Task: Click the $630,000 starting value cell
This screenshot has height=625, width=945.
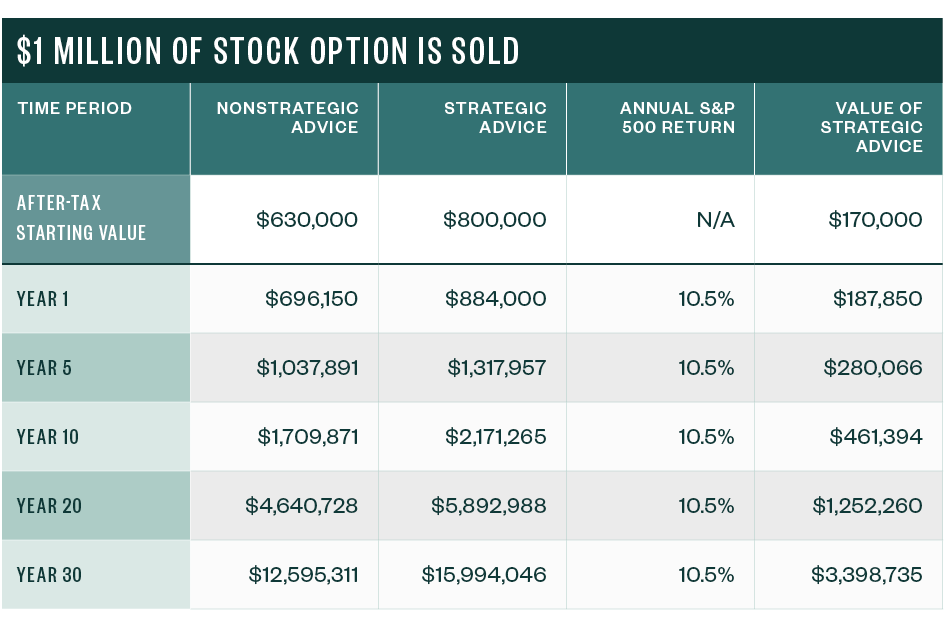Action: 307,219
